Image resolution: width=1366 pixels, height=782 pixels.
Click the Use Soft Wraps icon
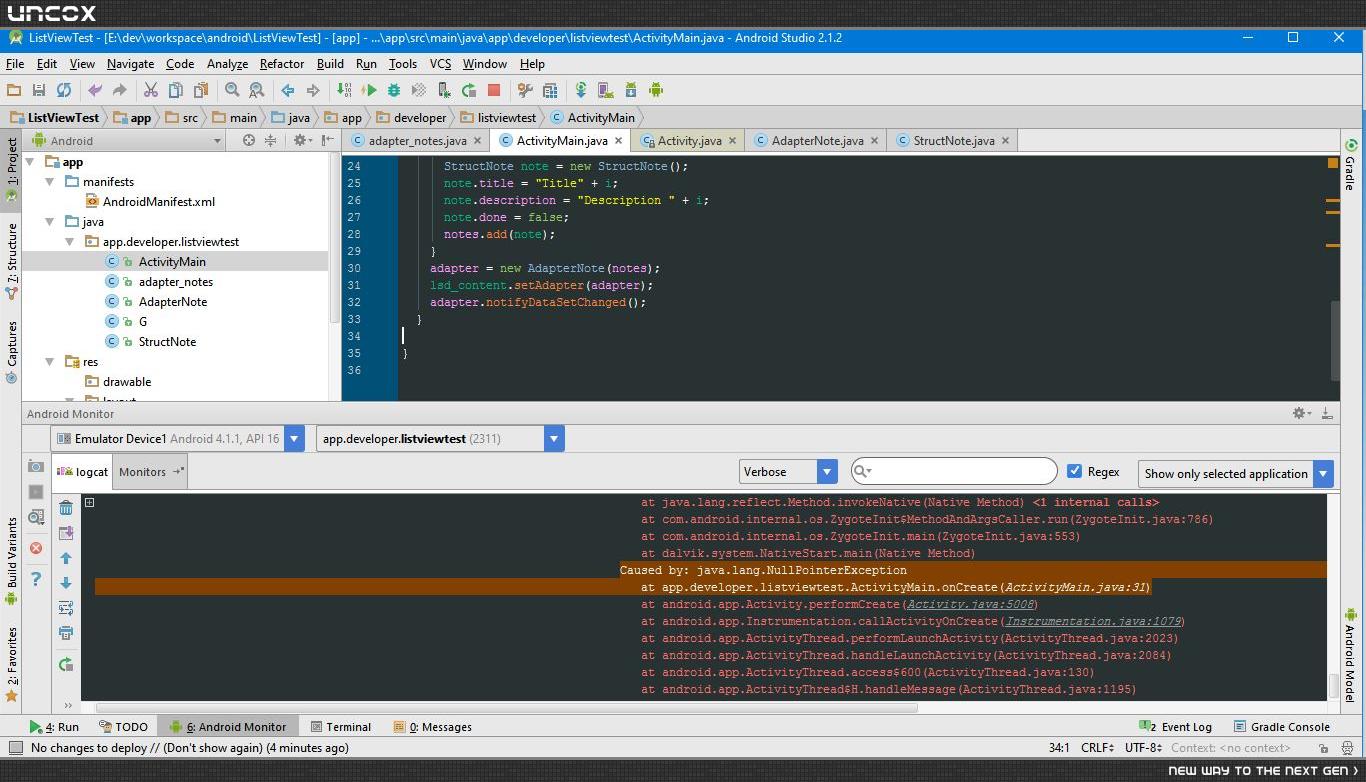[66, 608]
